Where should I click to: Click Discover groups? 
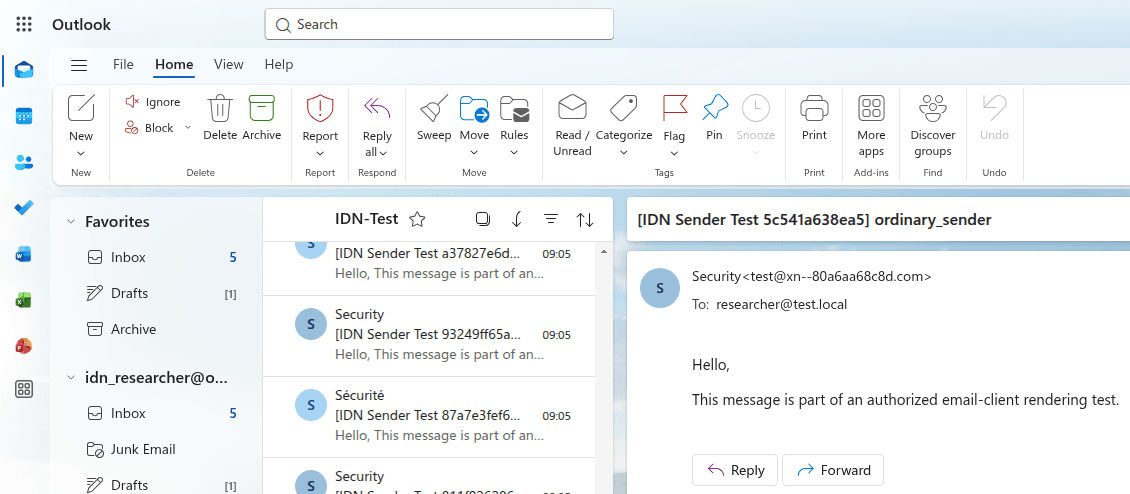(x=933, y=126)
